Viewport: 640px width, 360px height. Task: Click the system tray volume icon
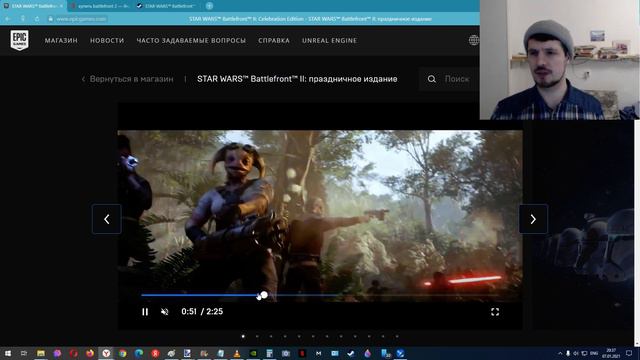[x=576, y=353]
